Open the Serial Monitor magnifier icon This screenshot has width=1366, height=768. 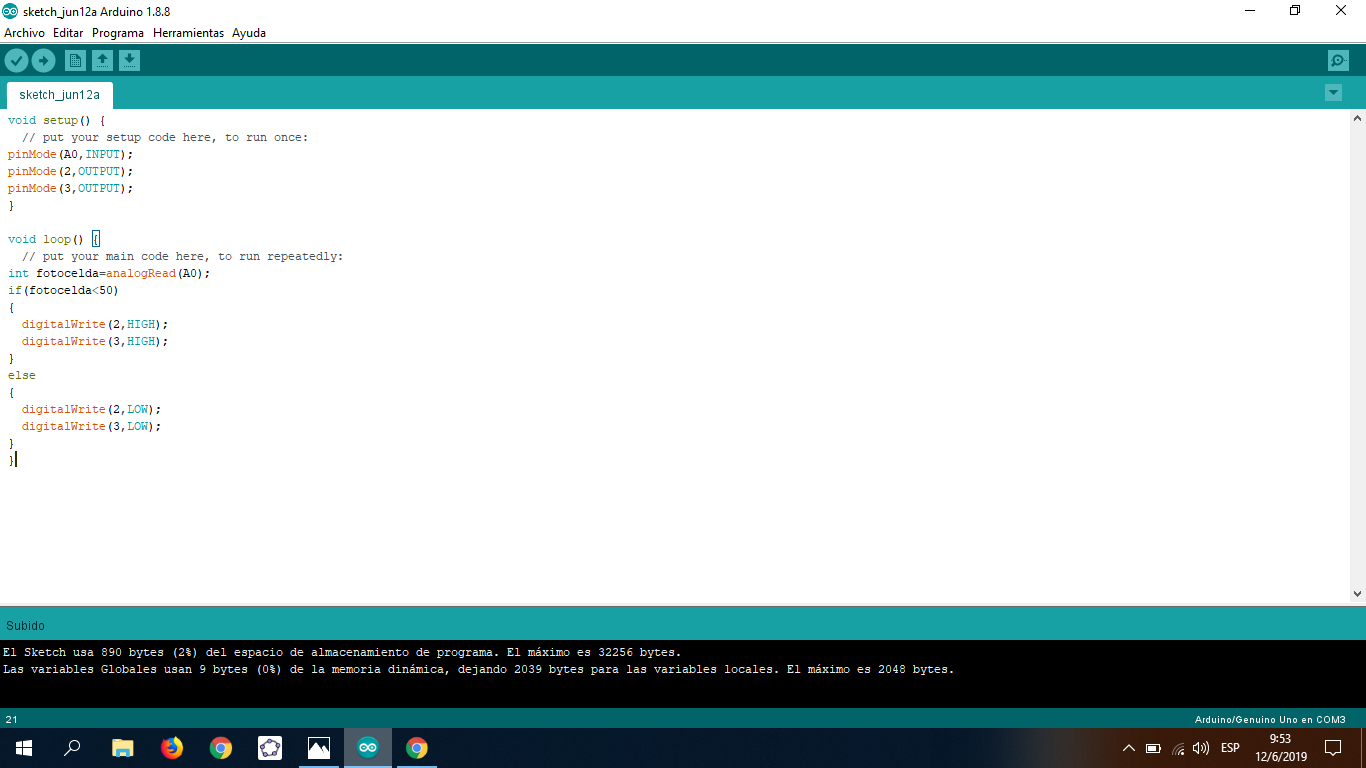click(x=1338, y=61)
